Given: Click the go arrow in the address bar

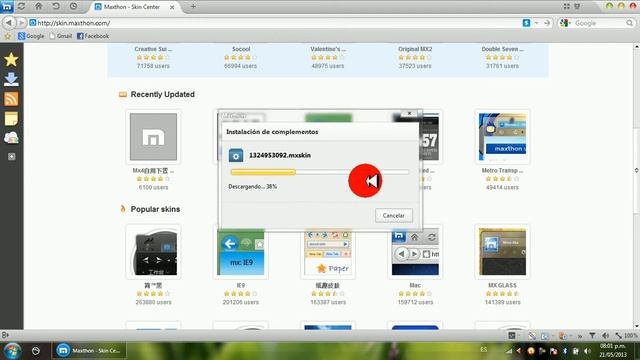Looking at the screenshot, I should pos(547,23).
